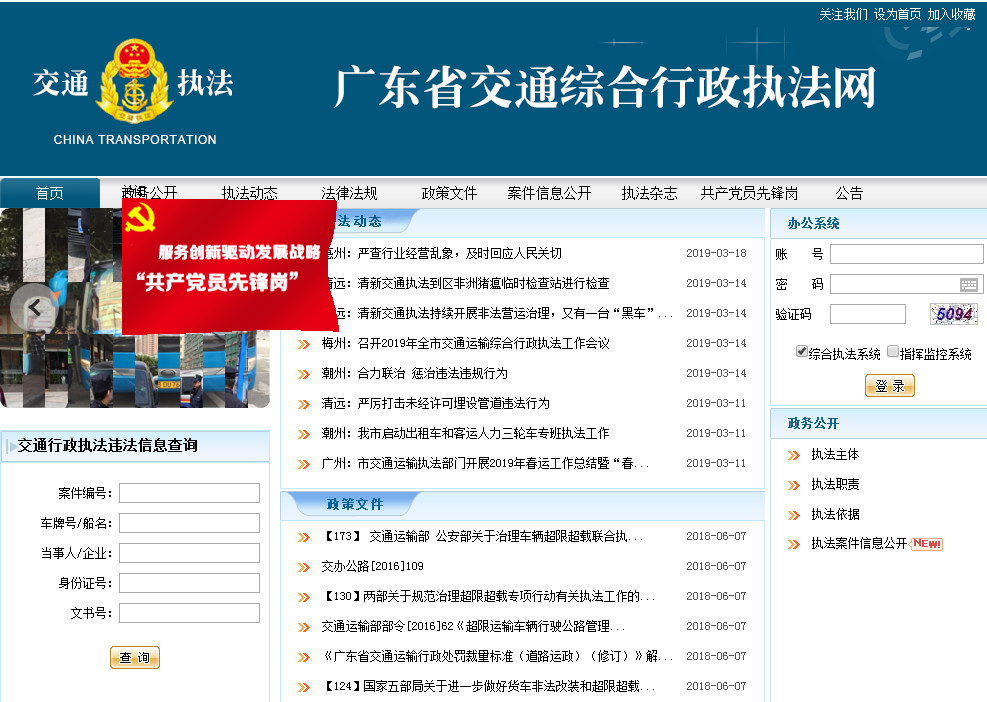The image size is (987, 702).
Task: Click date 2019-03-18 in news list
Action: [716, 253]
